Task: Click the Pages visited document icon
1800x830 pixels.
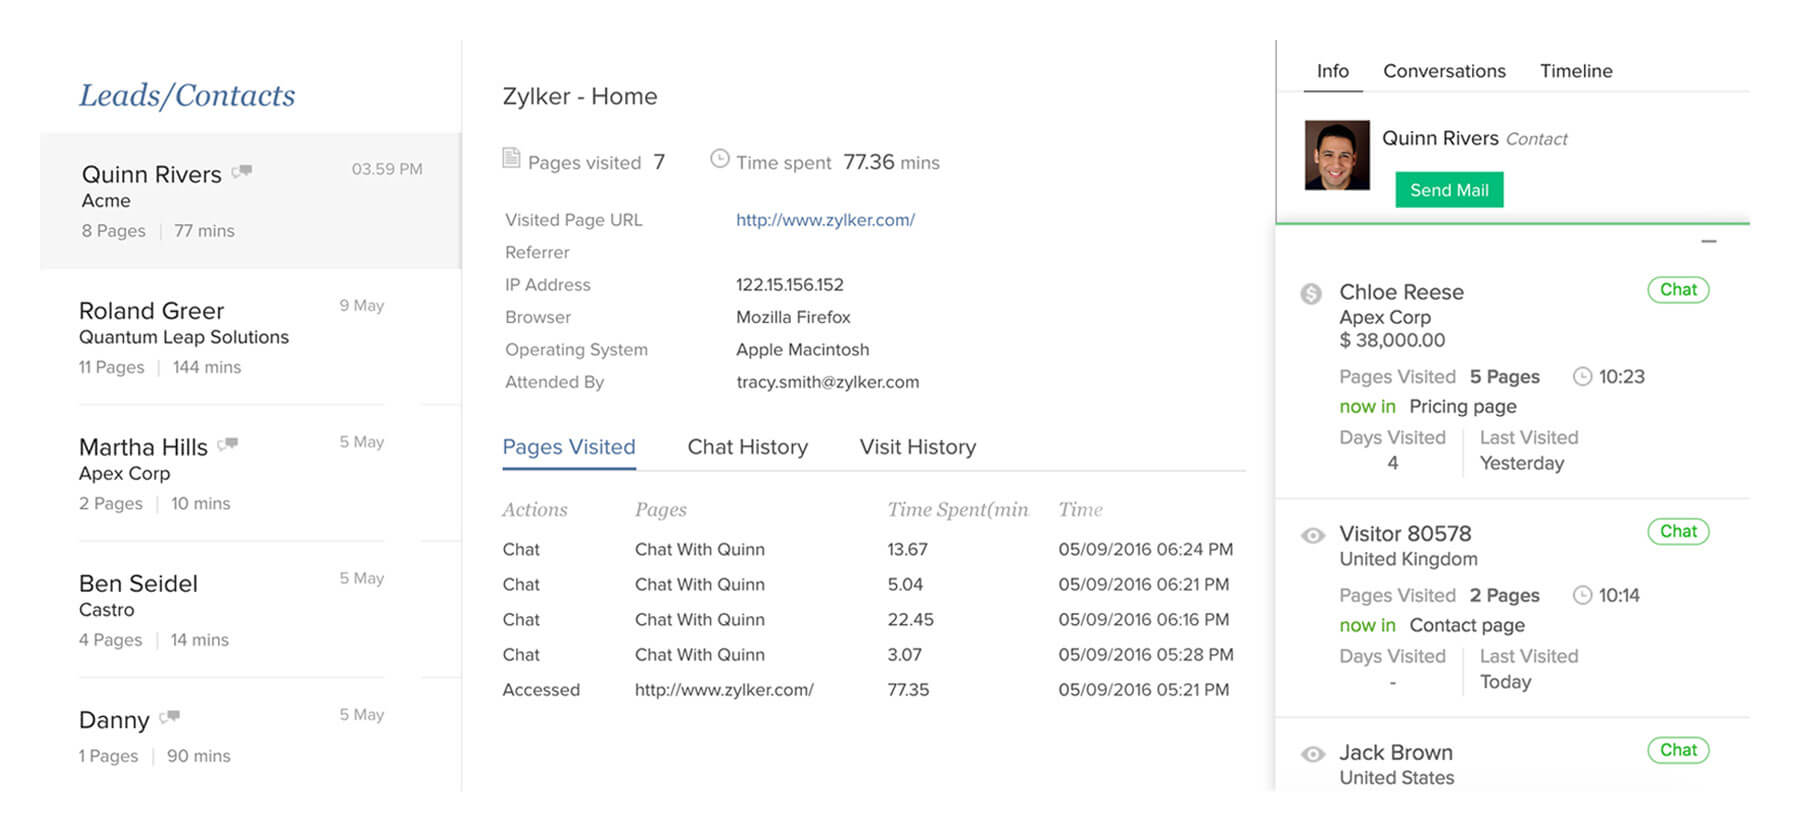Action: pos(511,158)
